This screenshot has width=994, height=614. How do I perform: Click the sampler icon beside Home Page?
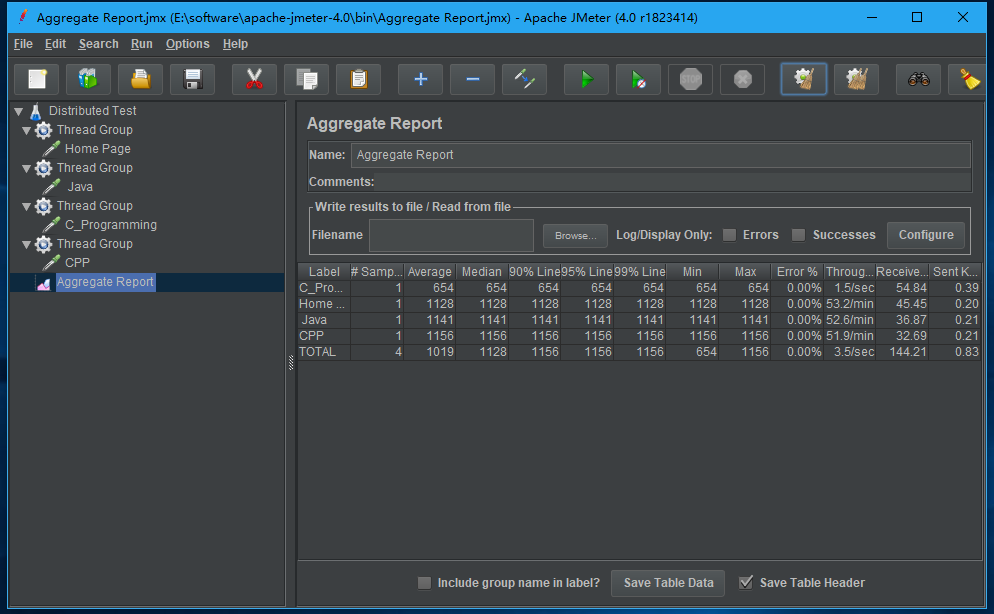click(x=51, y=149)
